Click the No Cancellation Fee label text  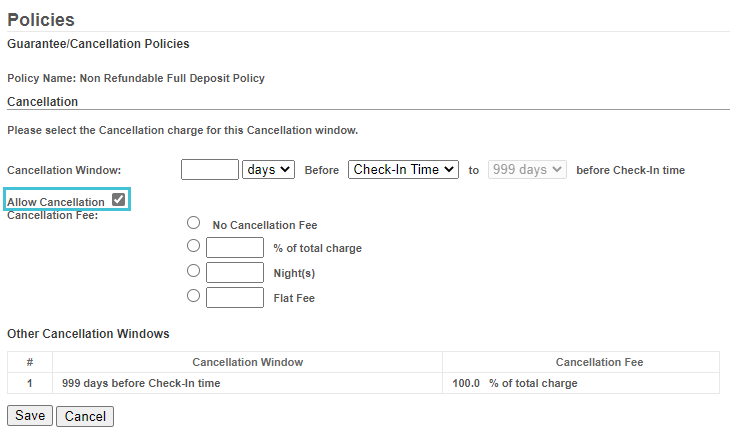(265, 225)
